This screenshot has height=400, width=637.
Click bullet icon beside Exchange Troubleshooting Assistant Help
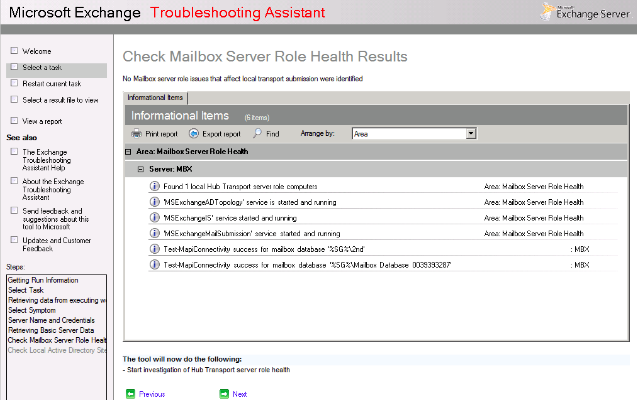pos(14,151)
